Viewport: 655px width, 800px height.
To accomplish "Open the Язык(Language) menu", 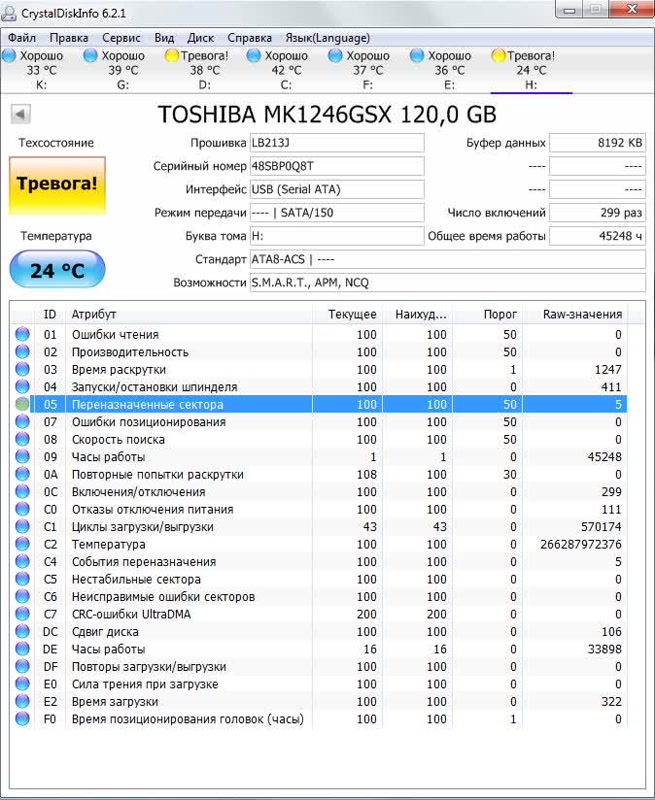I will point(328,38).
